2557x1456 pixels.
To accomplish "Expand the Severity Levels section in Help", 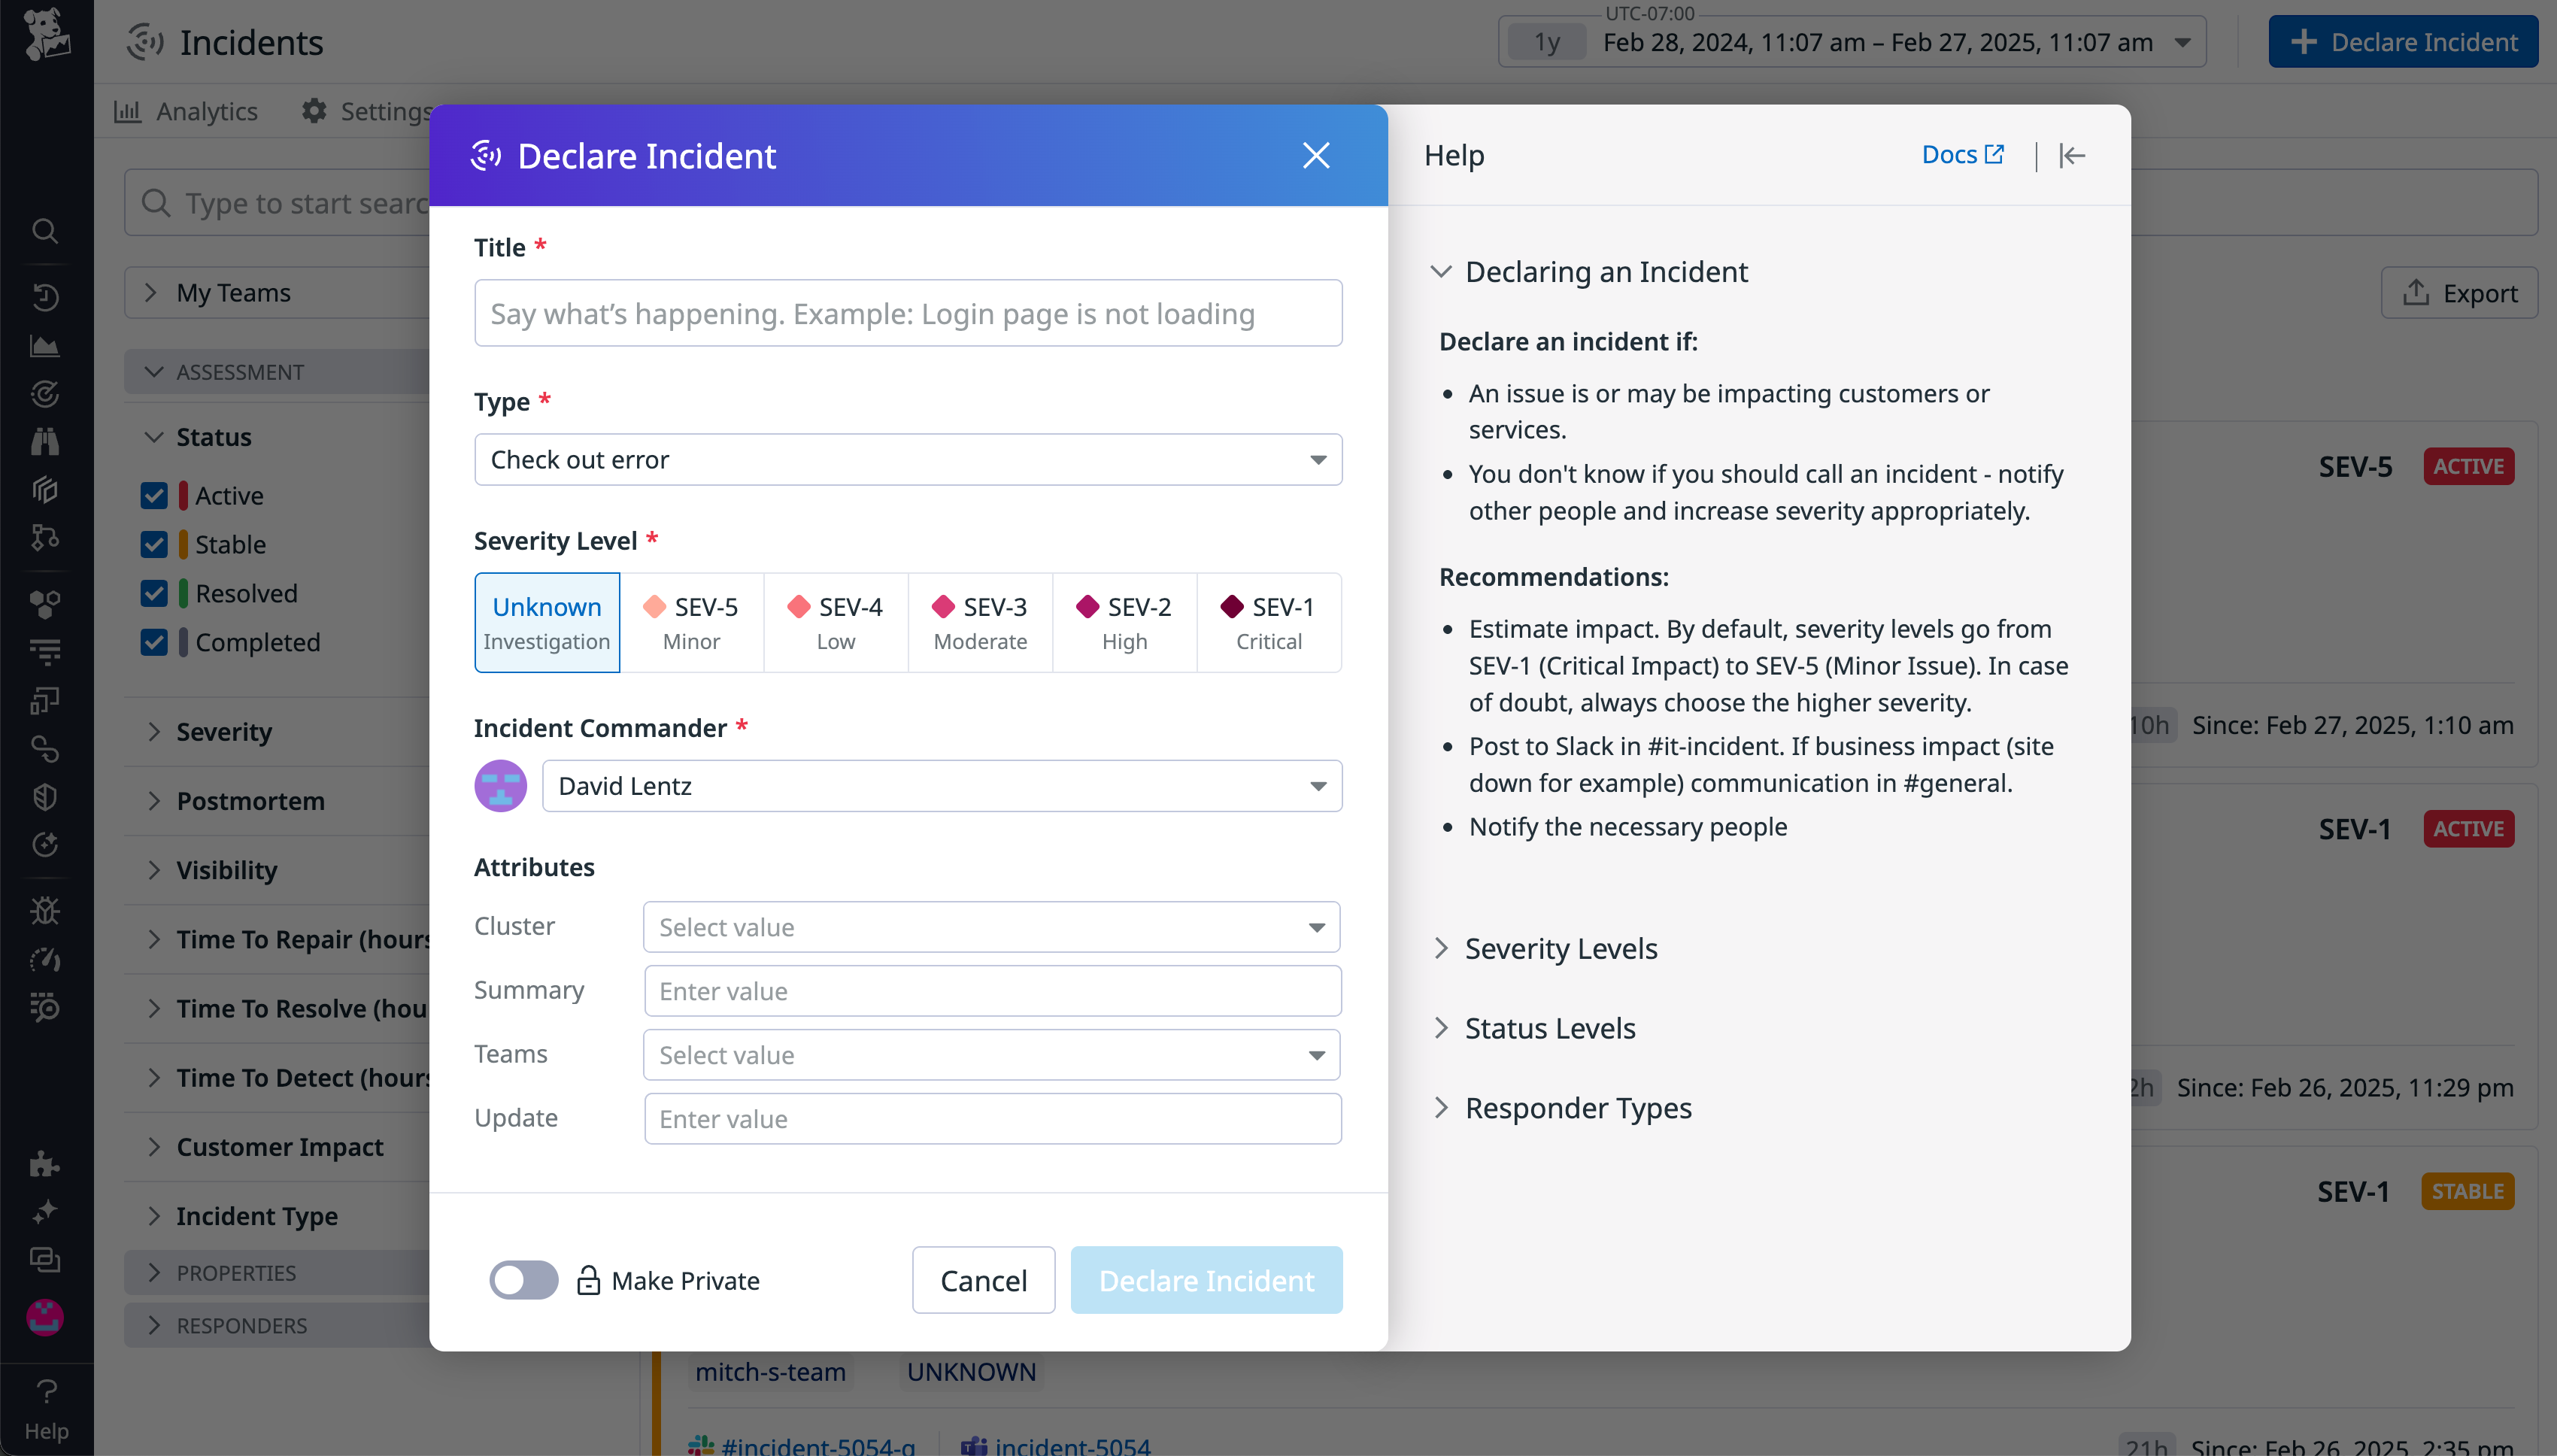I will pos(1559,948).
